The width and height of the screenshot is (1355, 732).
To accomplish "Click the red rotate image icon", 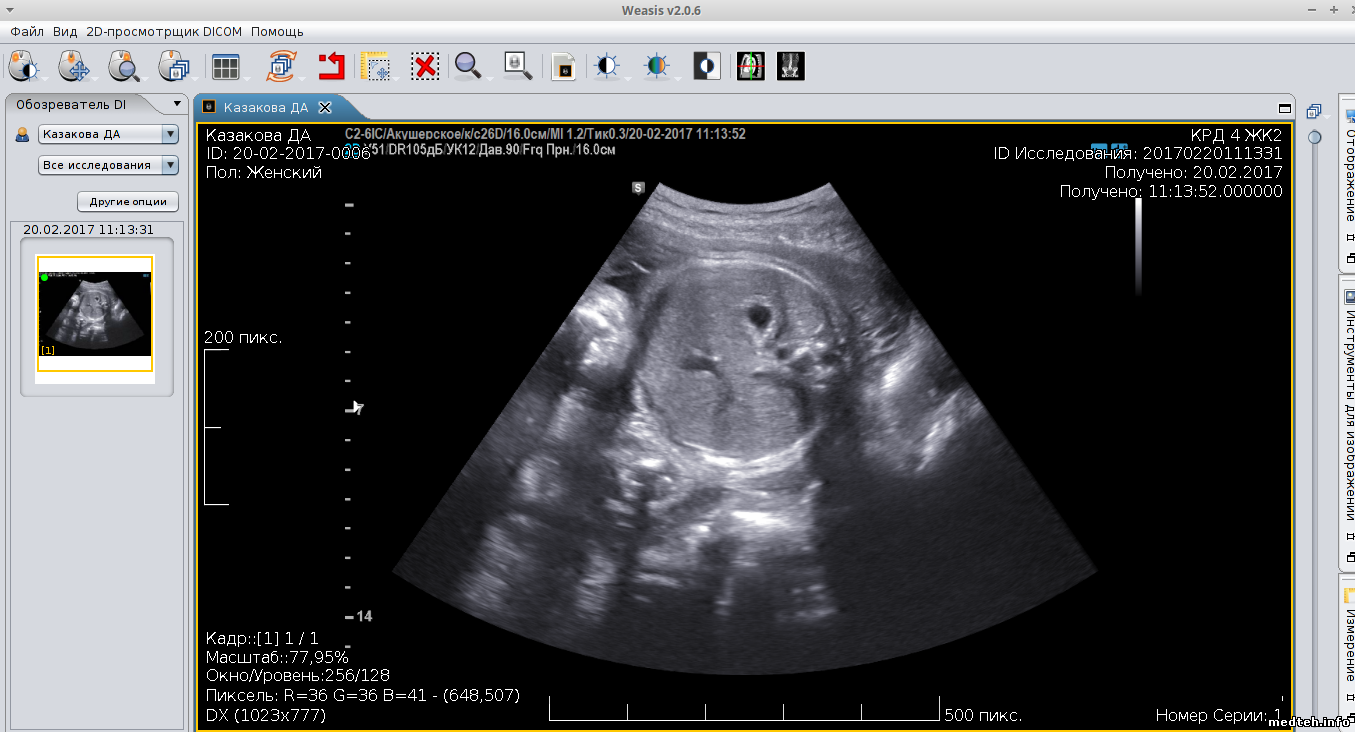I will [331, 67].
